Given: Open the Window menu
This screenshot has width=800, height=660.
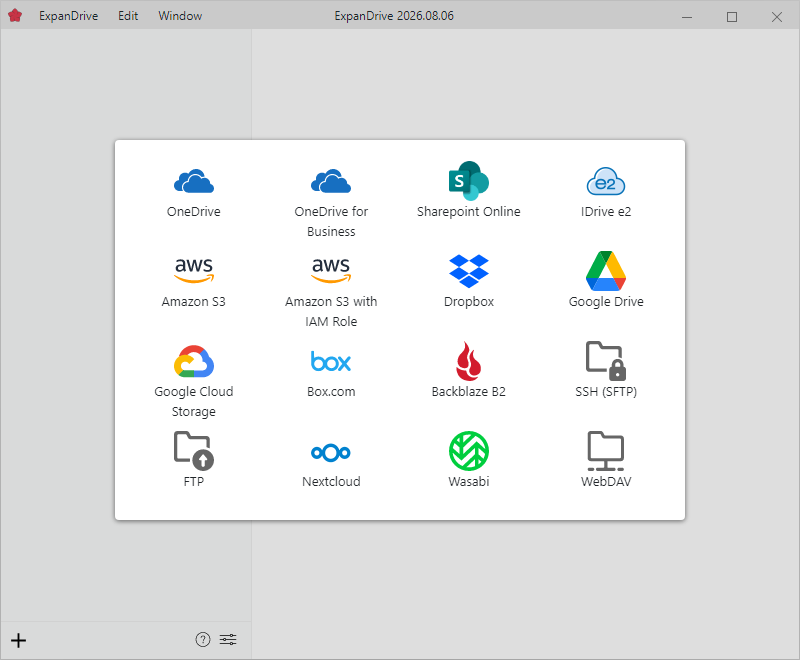Looking at the screenshot, I should point(180,16).
